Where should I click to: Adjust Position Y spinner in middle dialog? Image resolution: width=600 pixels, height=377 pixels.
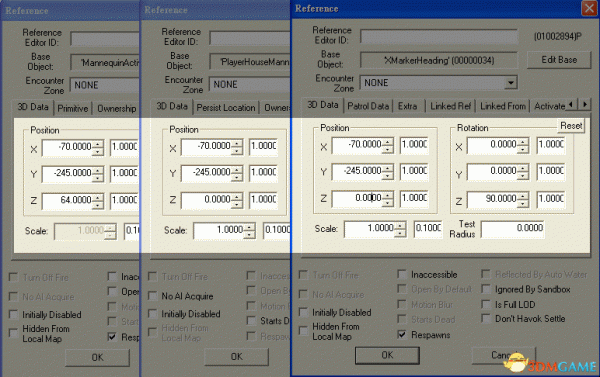[x=237, y=173]
